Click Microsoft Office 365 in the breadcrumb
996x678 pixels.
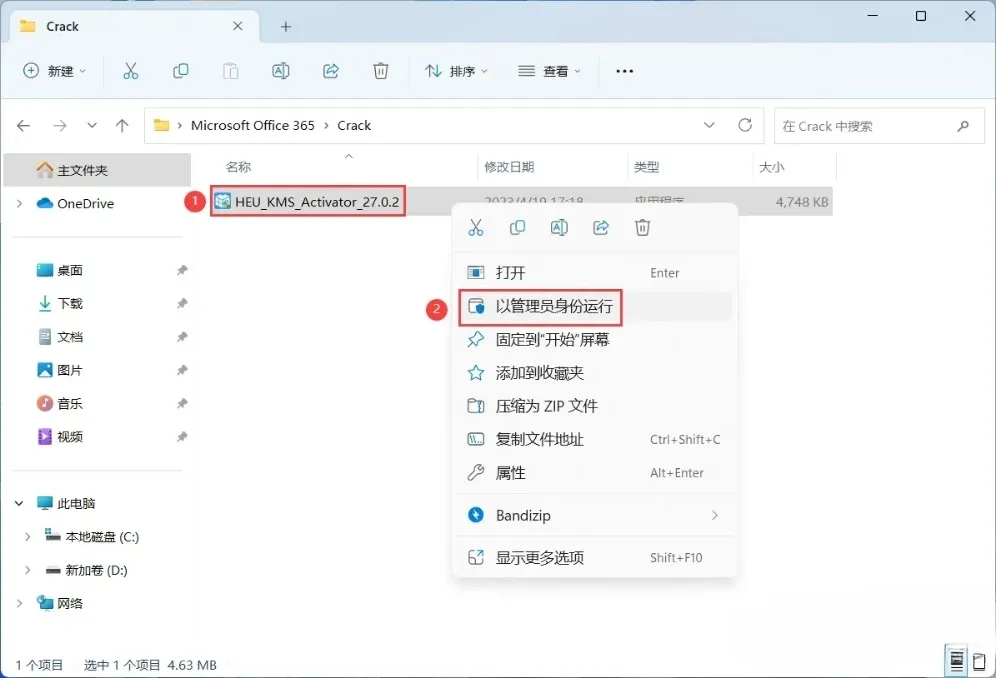pyautogui.click(x=253, y=125)
